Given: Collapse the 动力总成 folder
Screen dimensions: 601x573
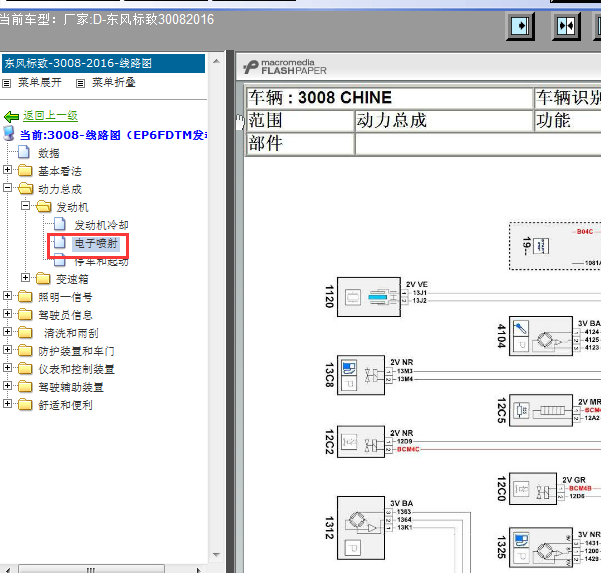Looking at the screenshot, I should coord(7,187).
